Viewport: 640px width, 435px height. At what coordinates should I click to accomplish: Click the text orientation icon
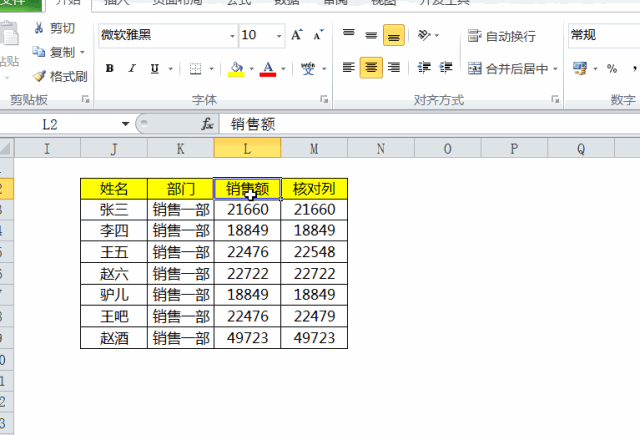(424, 35)
